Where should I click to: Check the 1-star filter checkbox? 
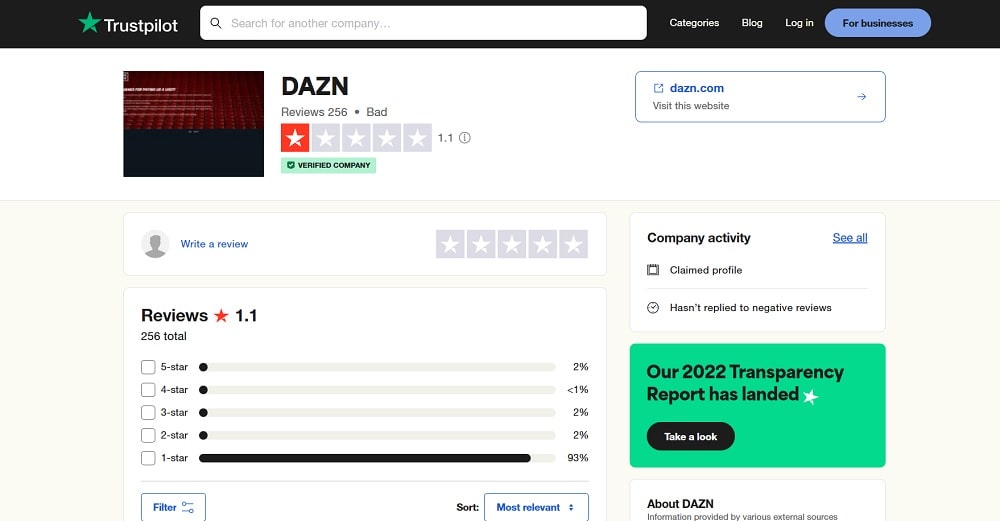click(148, 458)
